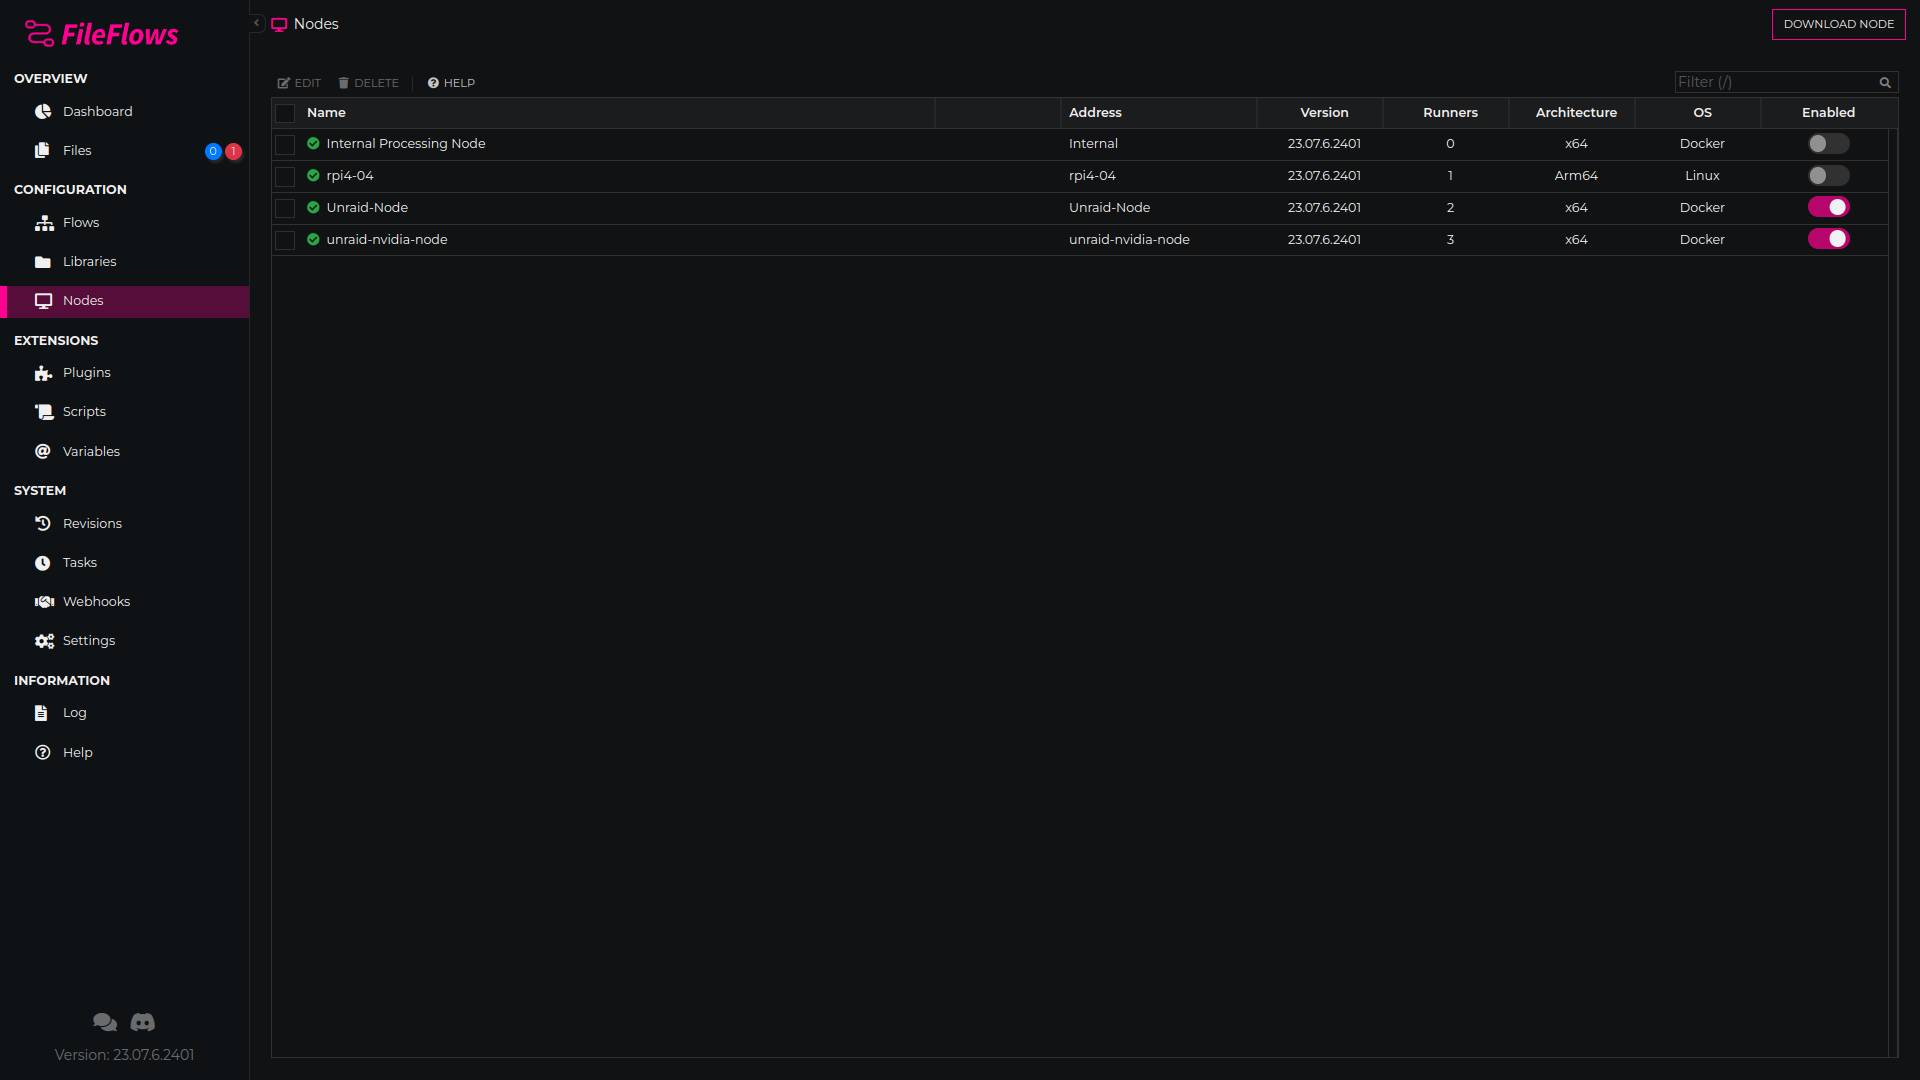Check the rpi4-04 row checkbox
The width and height of the screenshot is (1920, 1080).
285,177
